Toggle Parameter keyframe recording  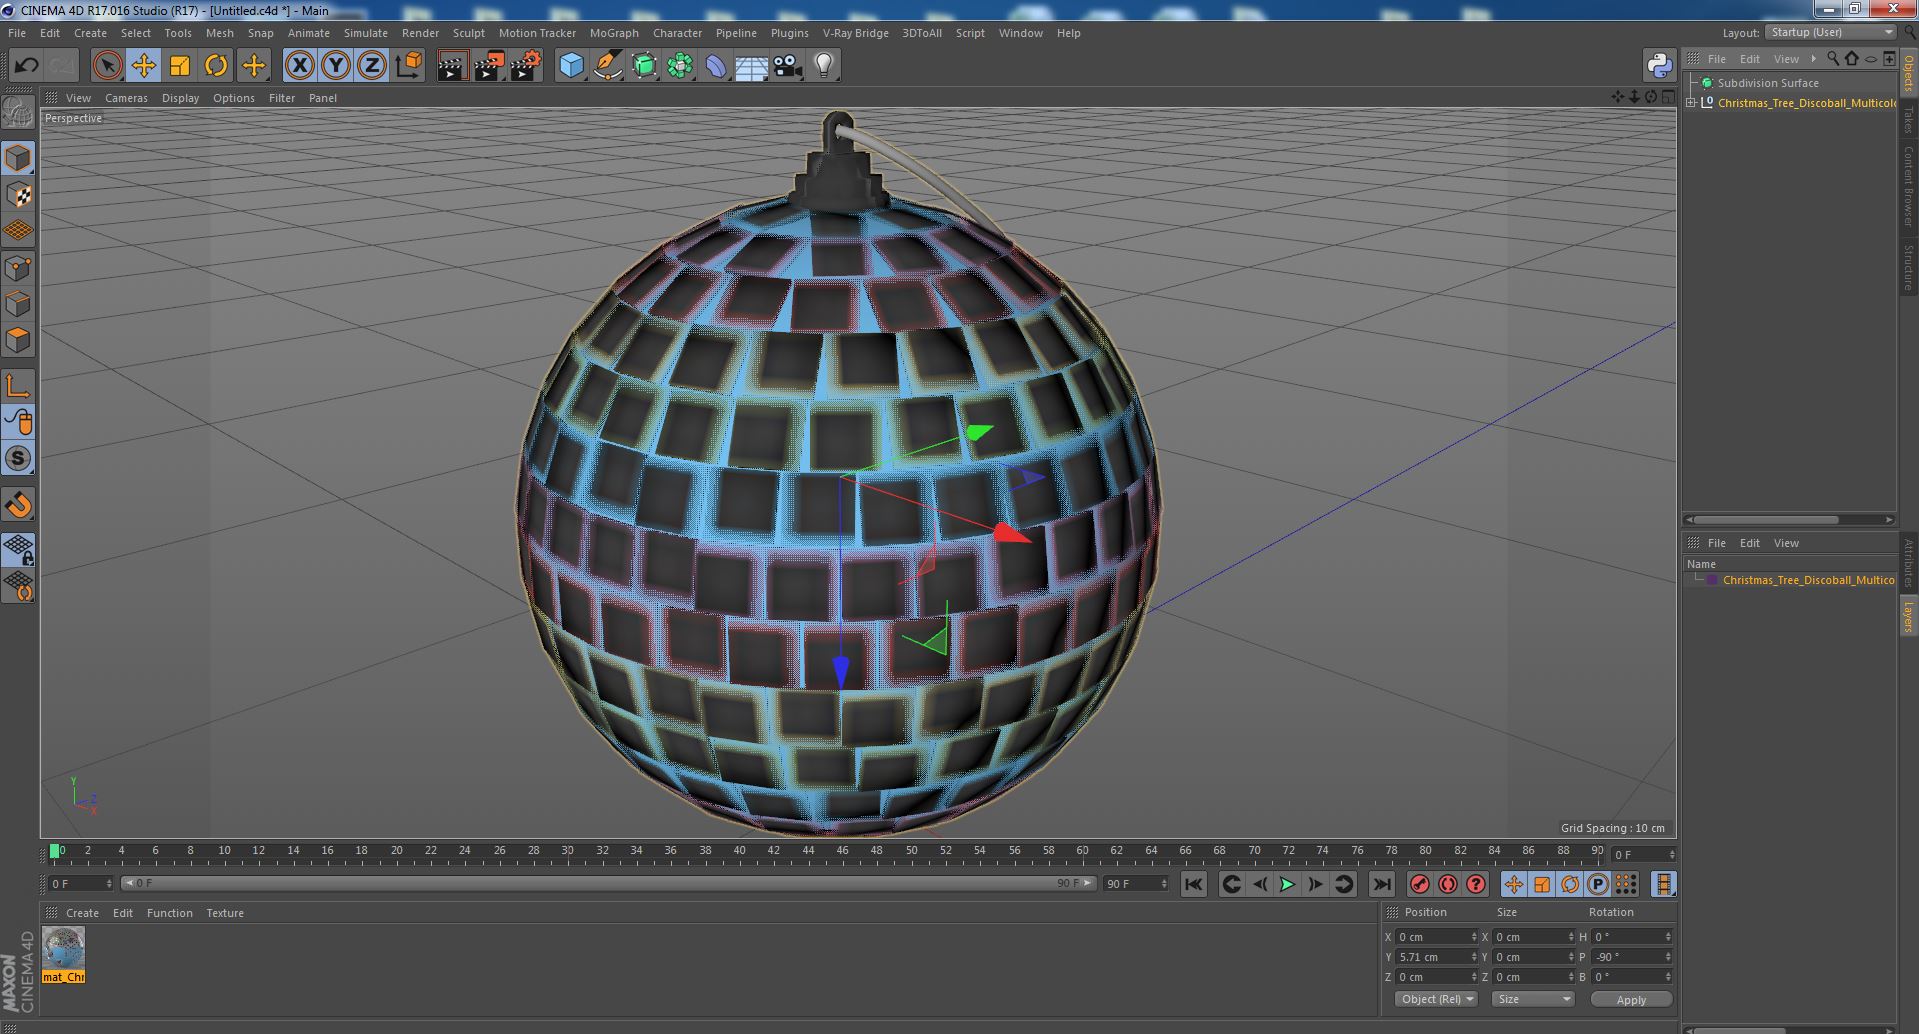[1597, 884]
